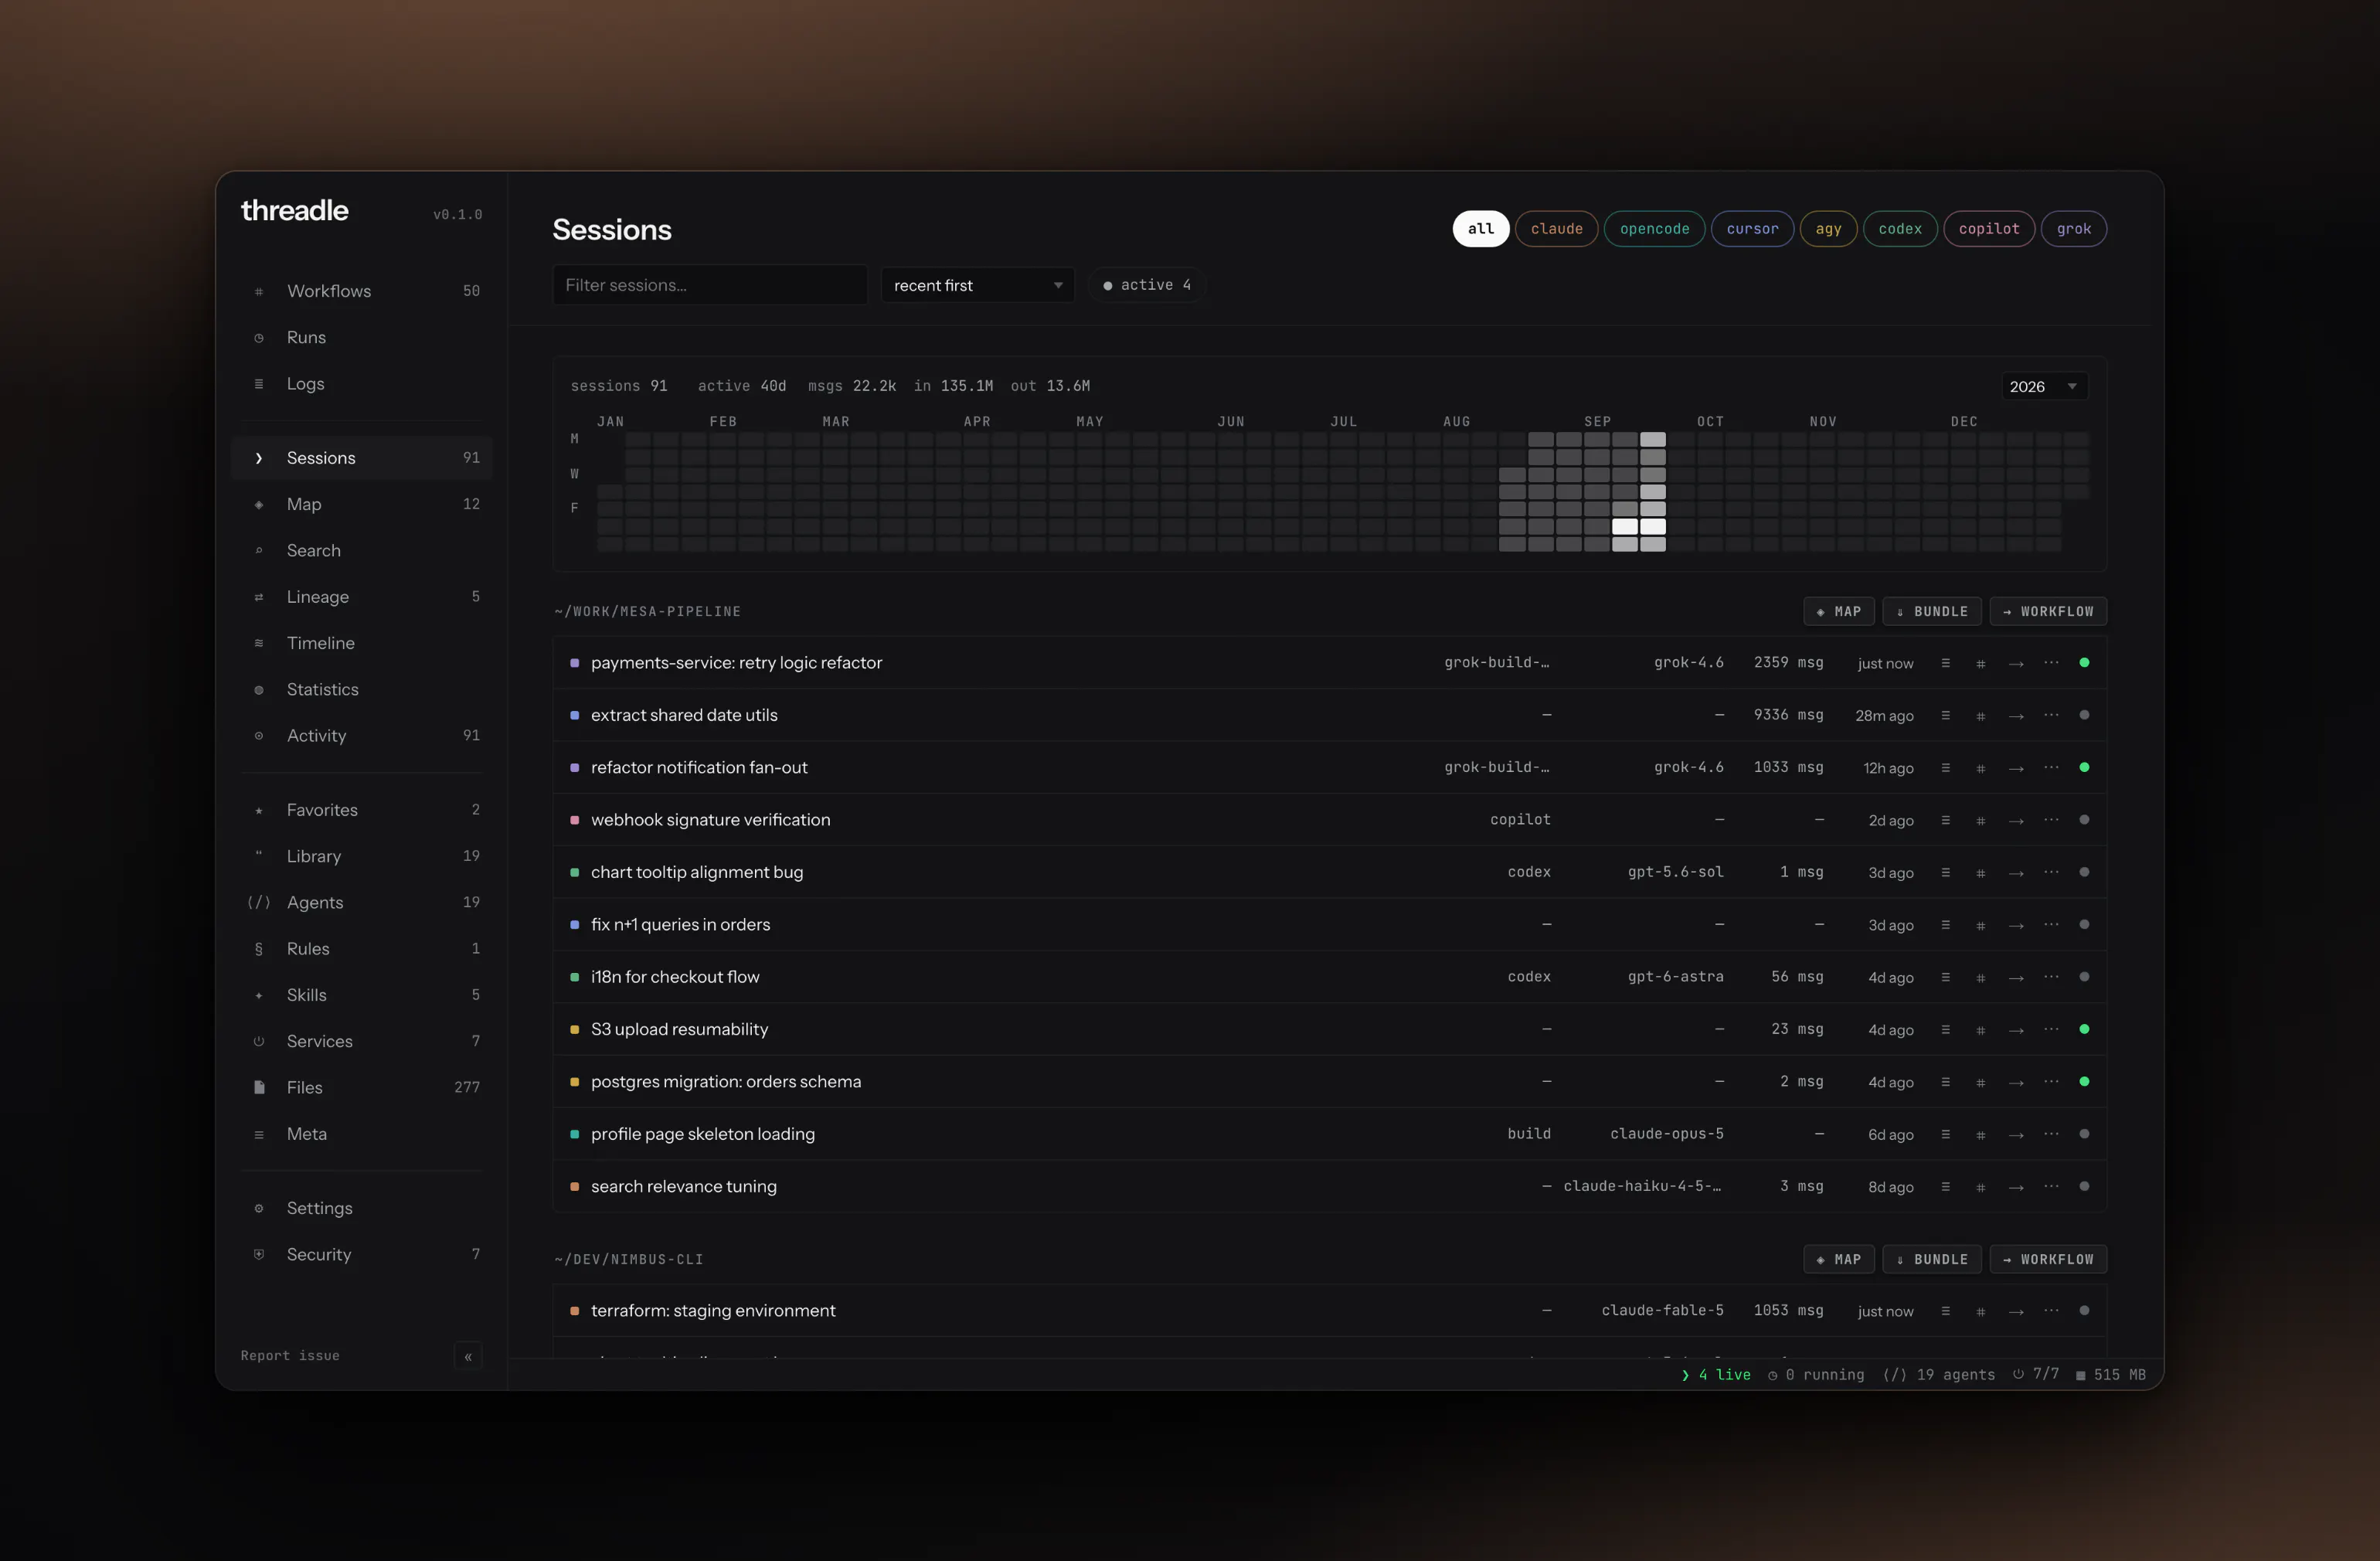Click the Favorites star icon

point(259,810)
